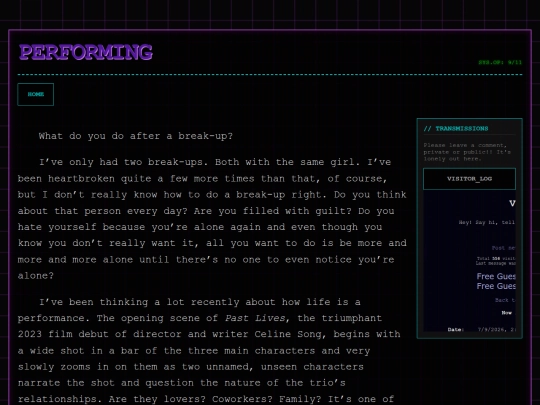Screen dimensions: 540x405
Task: Click the paragraph starting 'I've only had two'
Action: click(212, 219)
